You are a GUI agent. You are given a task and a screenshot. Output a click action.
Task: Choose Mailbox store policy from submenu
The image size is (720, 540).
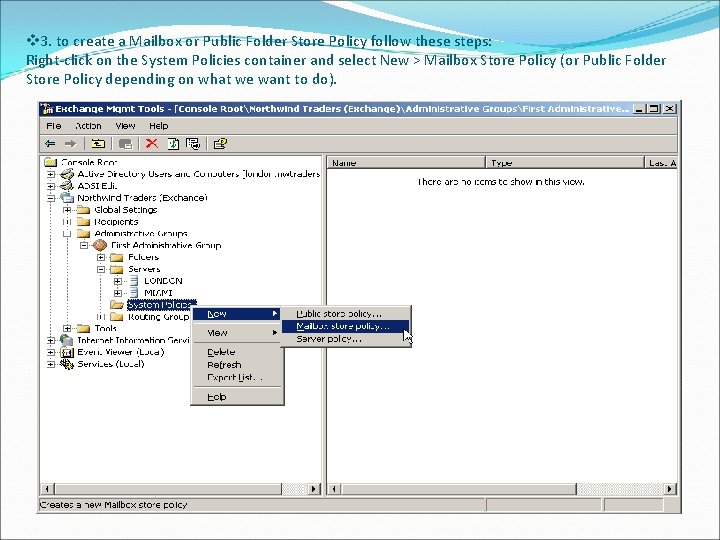pos(345,326)
